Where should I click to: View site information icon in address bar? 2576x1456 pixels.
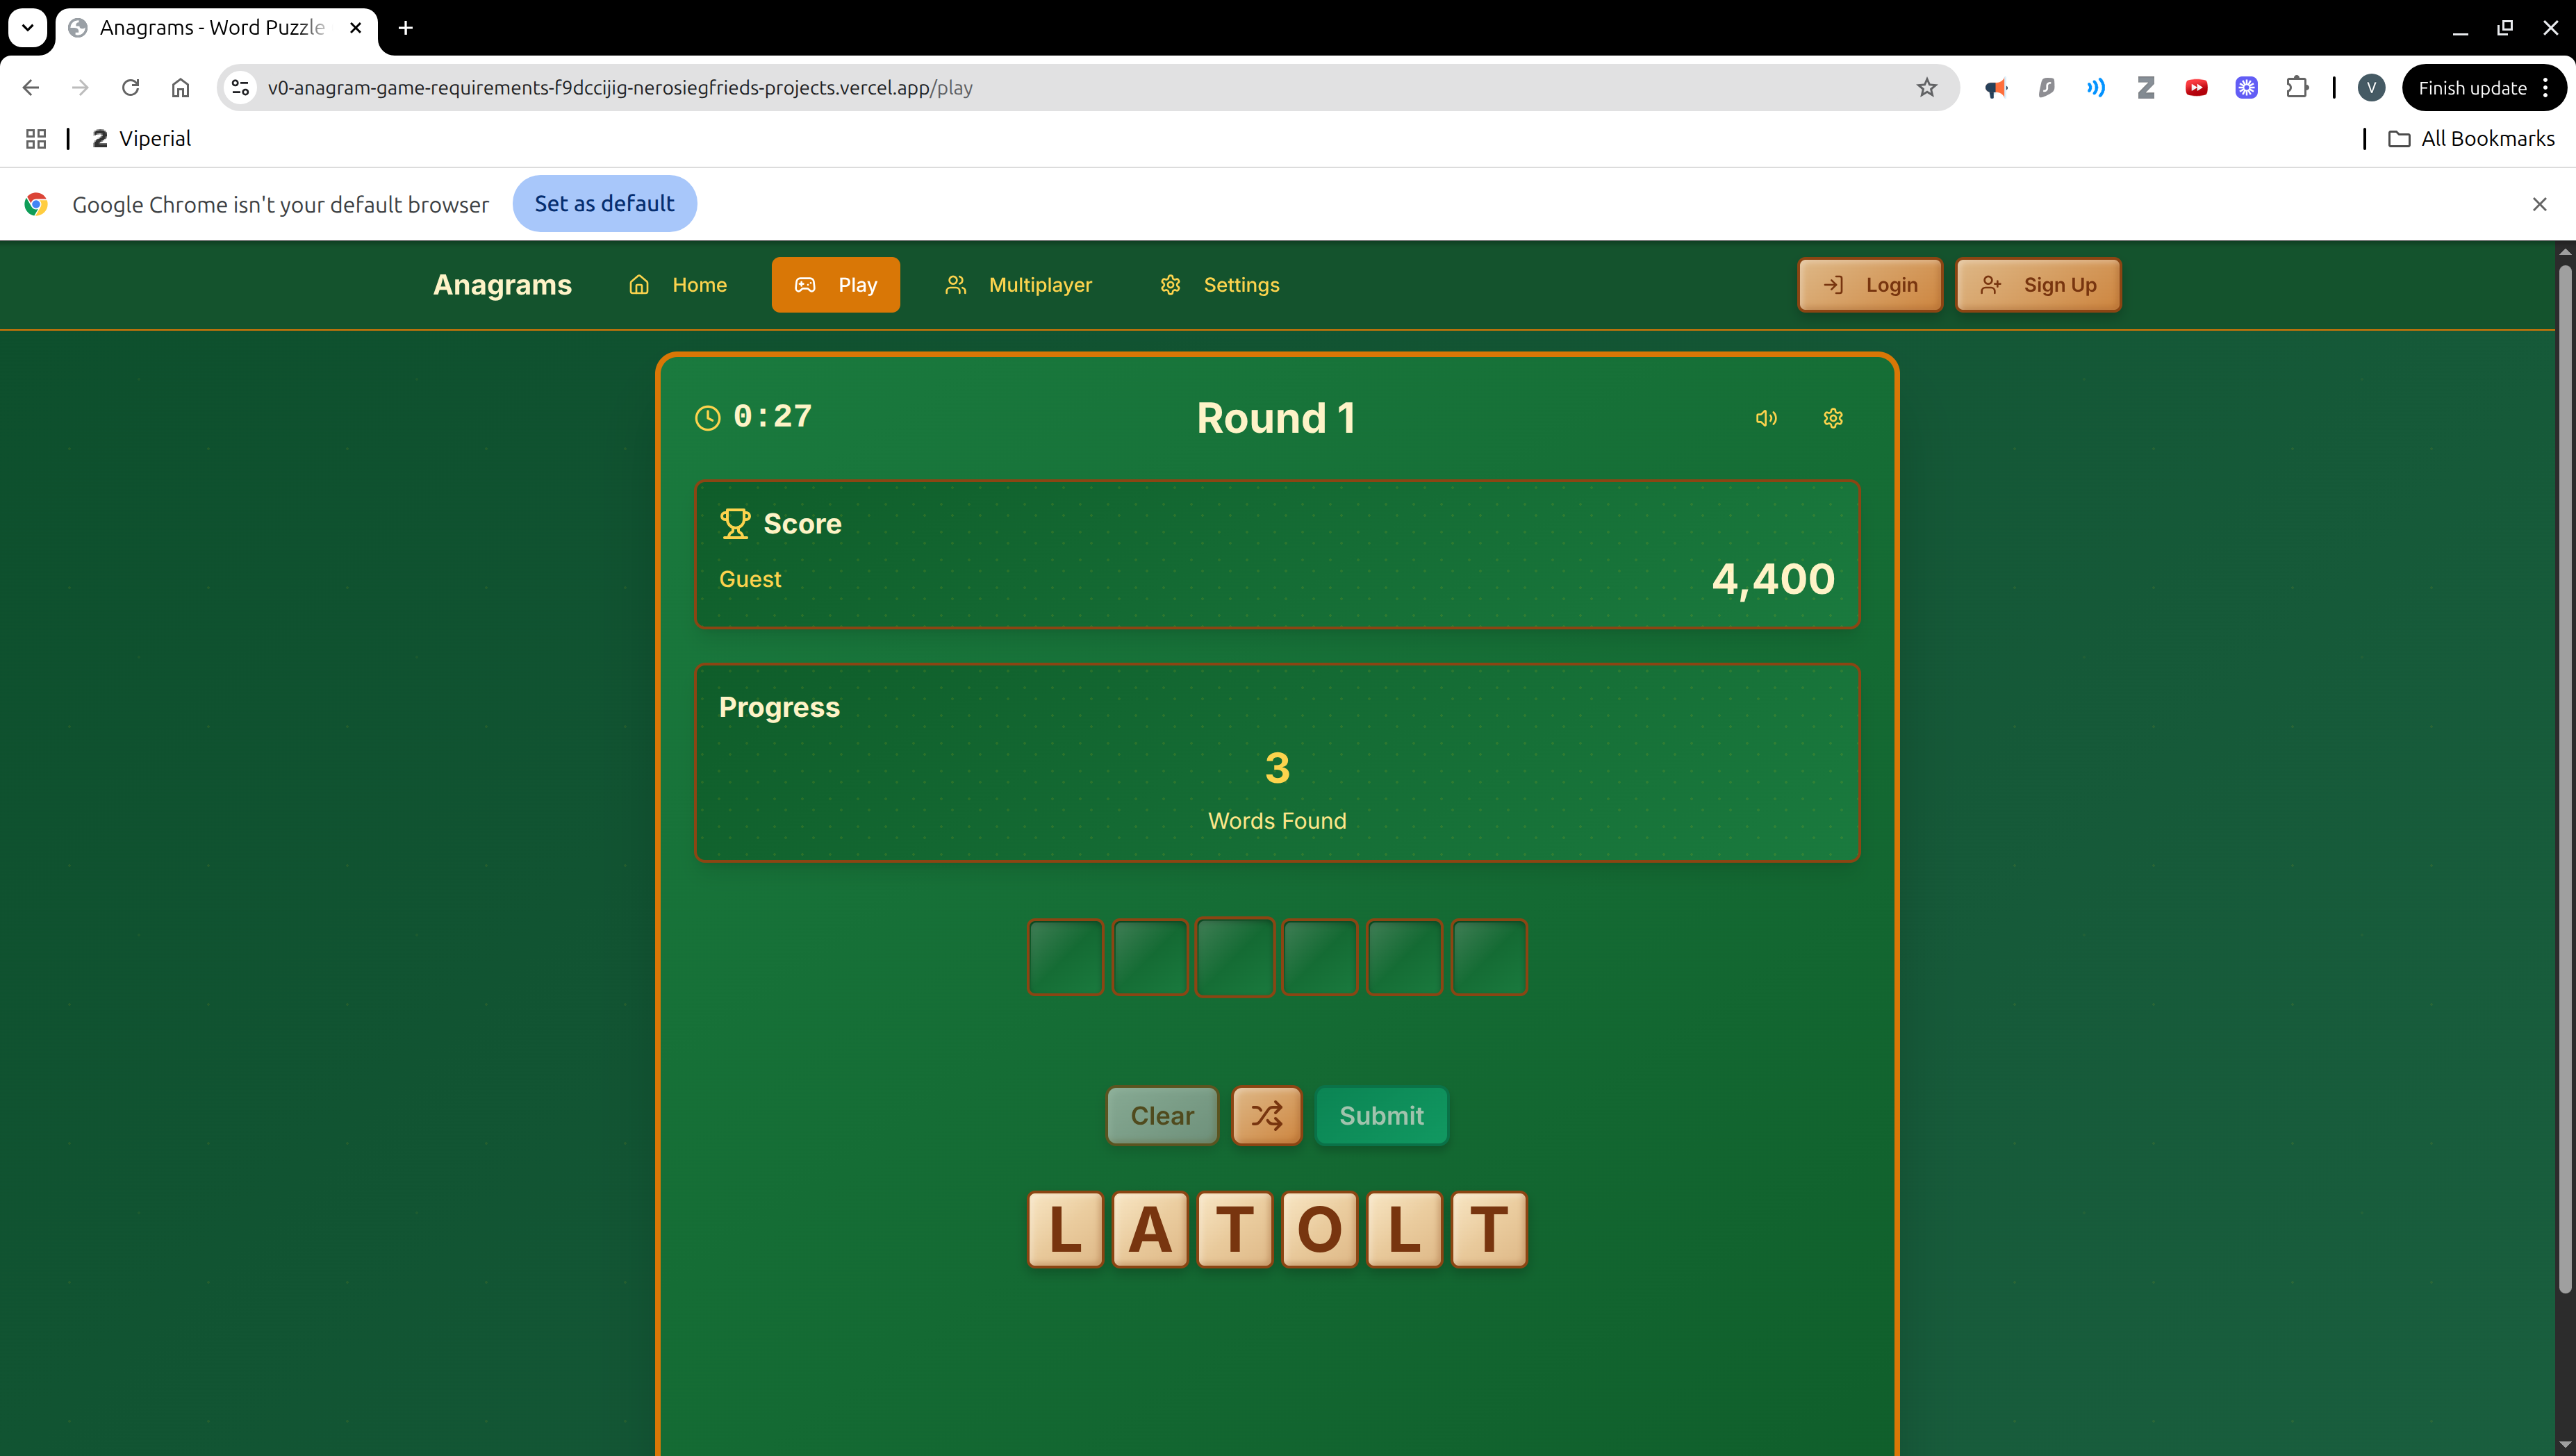240,88
